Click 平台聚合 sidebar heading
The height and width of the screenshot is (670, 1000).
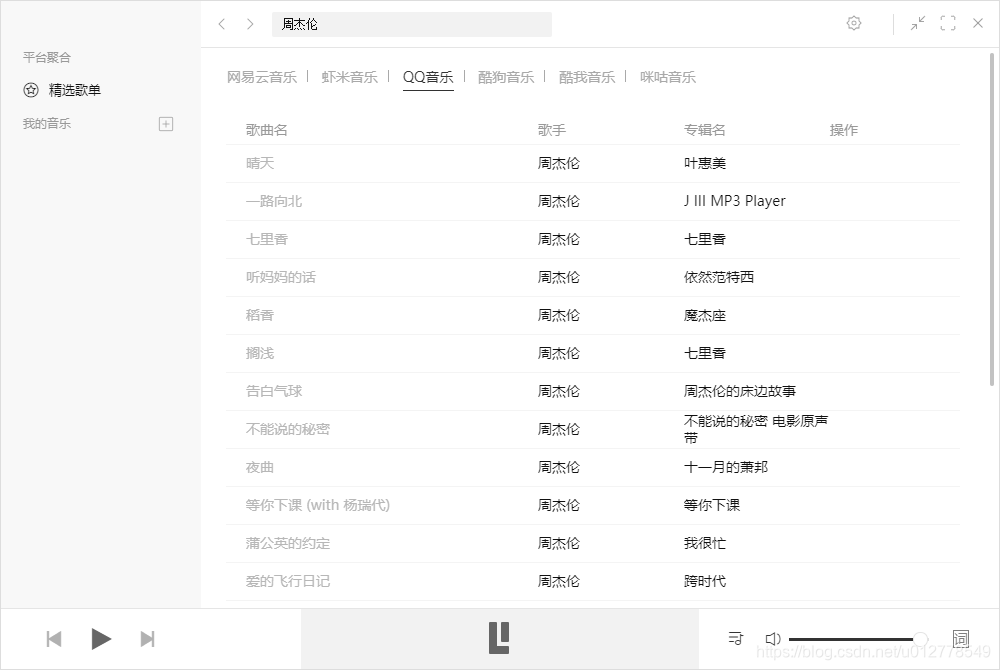47,57
